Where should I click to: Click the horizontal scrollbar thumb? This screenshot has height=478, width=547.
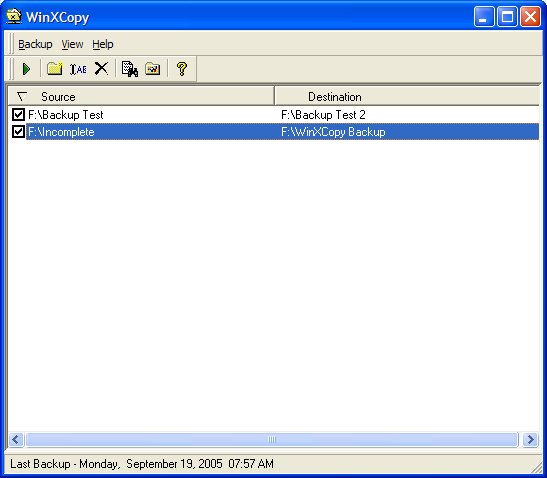pos(272,439)
